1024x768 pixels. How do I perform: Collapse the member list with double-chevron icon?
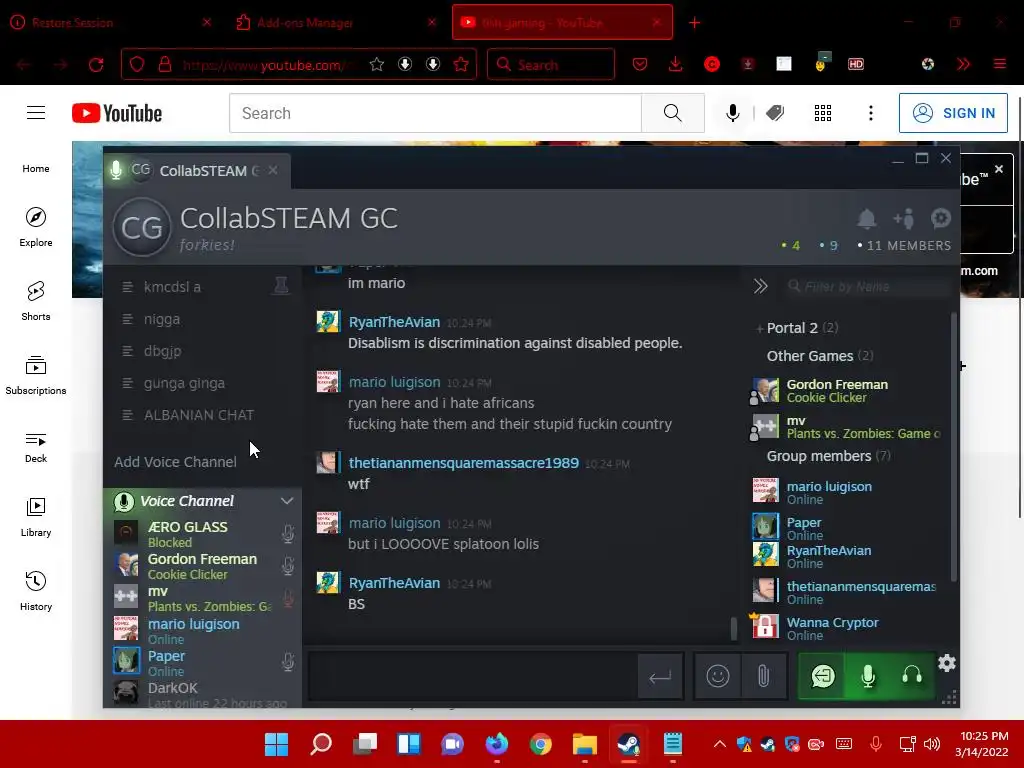(760, 286)
